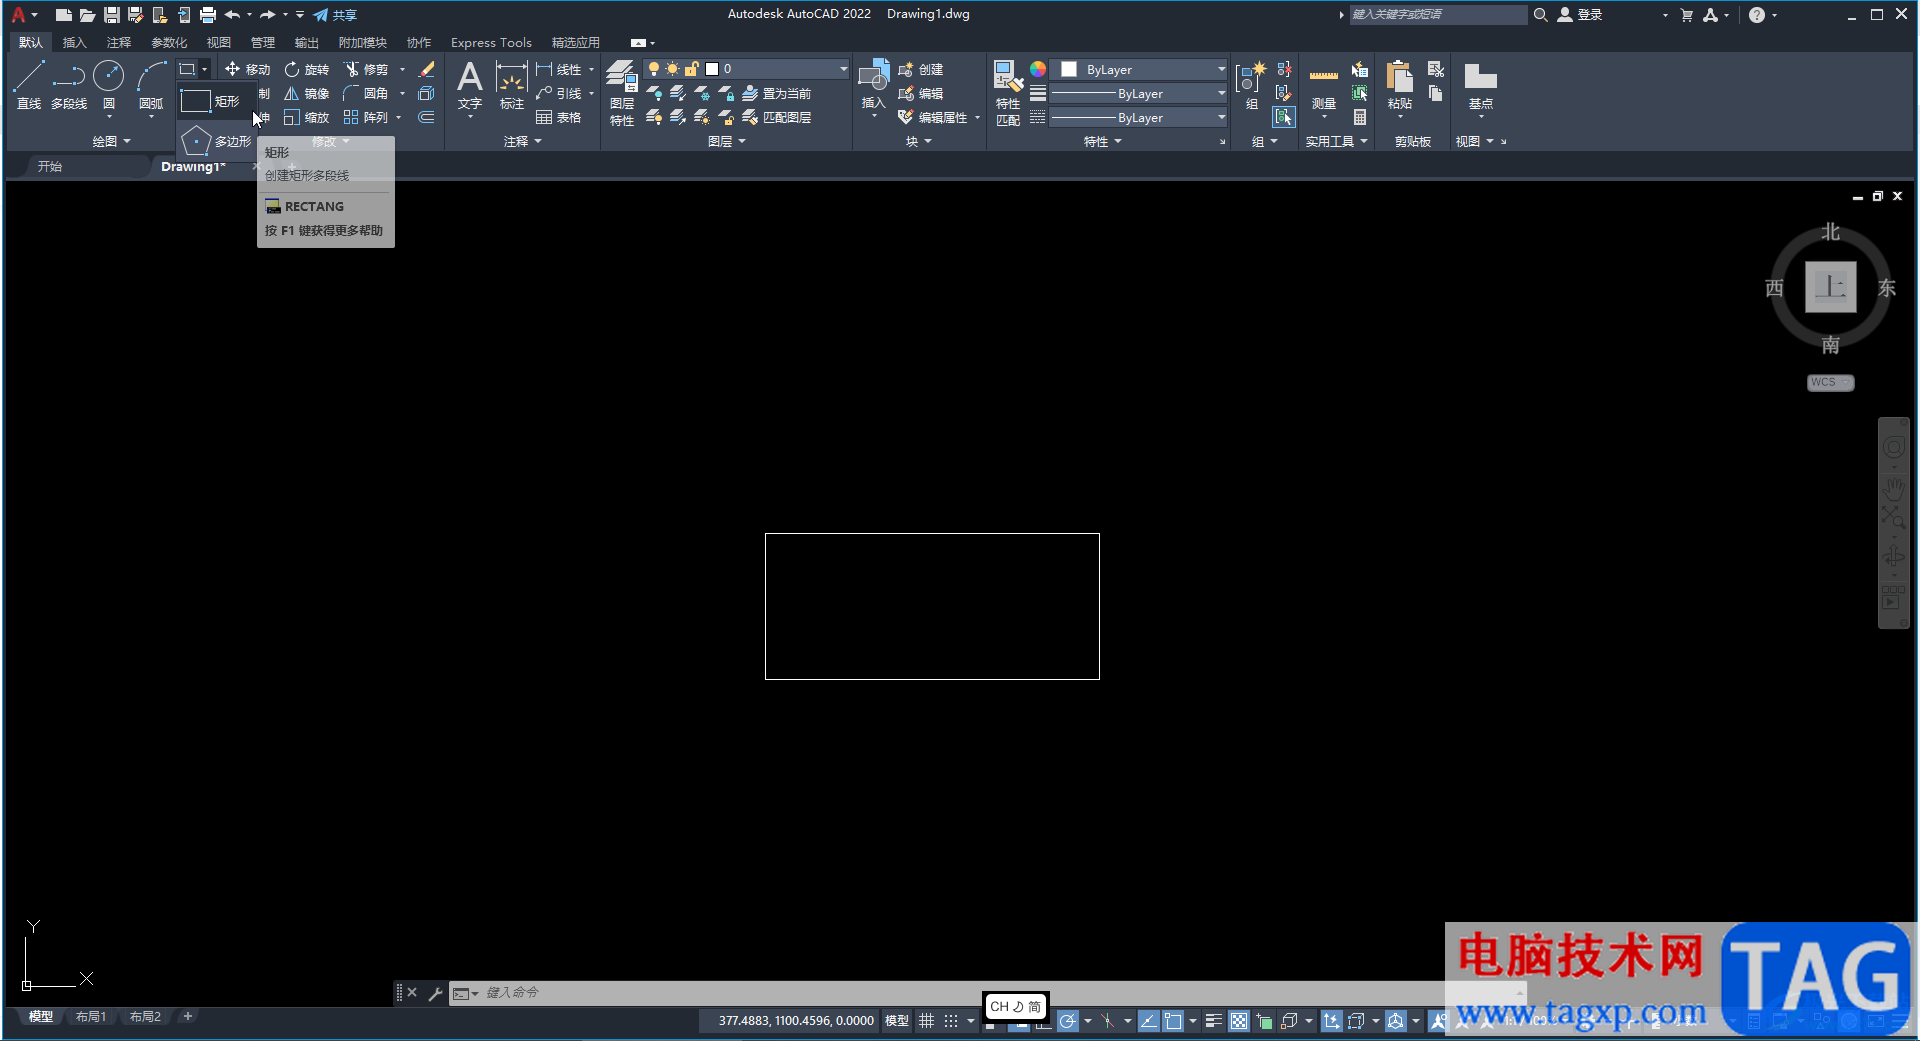Click the Measure (测量) tool
Viewport: 1920px width, 1041px height.
1324,87
